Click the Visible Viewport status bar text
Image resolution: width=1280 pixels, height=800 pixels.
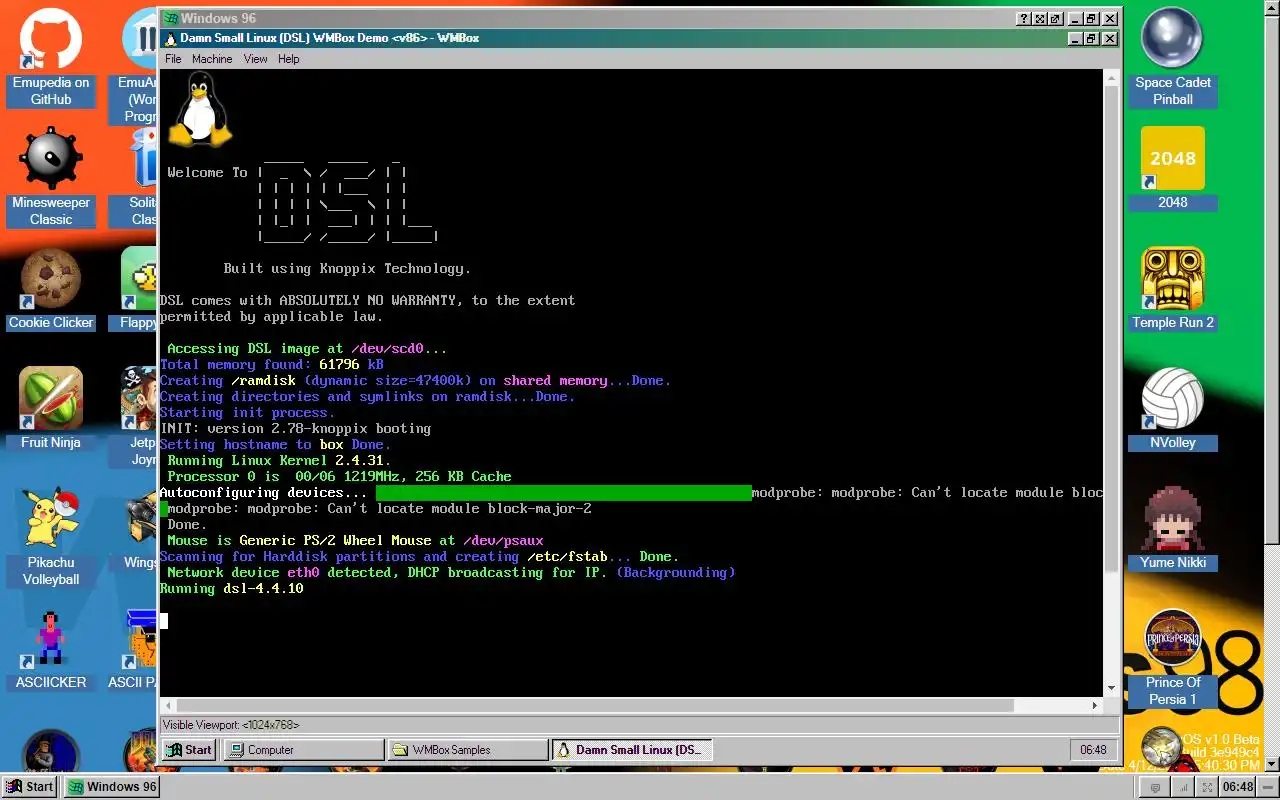pos(230,725)
